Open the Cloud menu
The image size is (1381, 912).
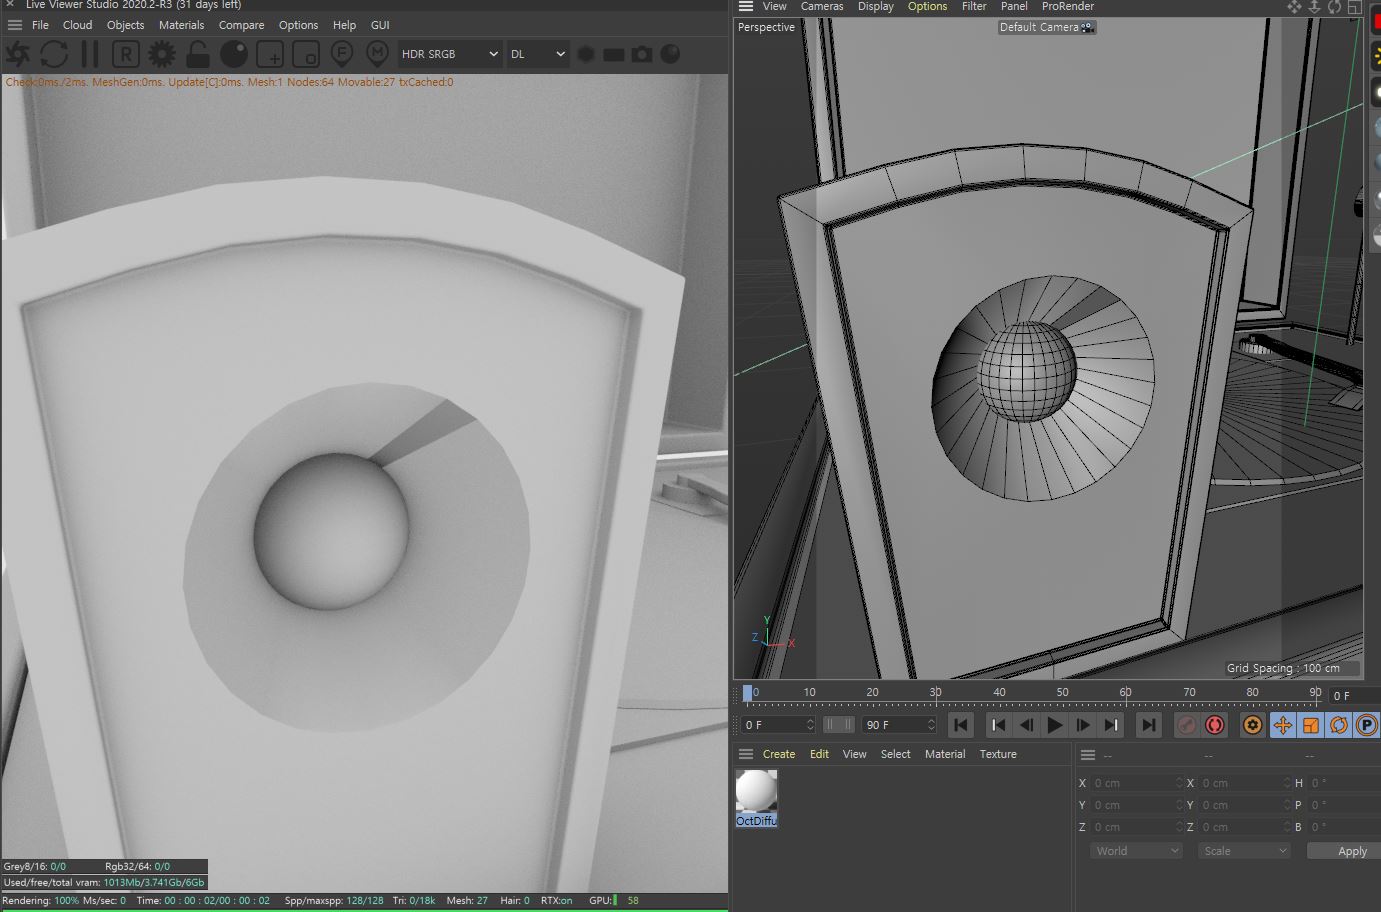pyautogui.click(x=77, y=25)
